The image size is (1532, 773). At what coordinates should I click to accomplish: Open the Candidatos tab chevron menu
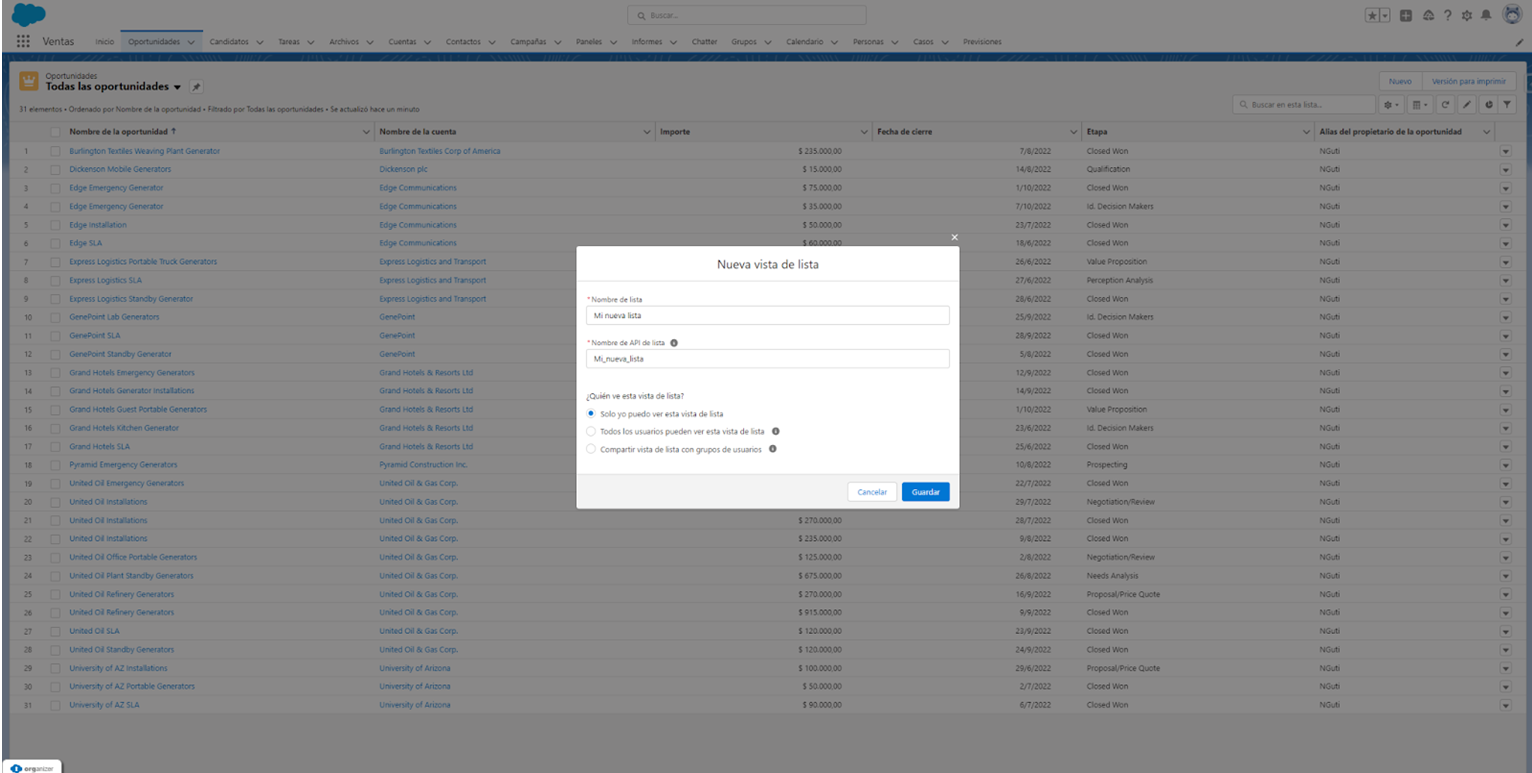point(260,42)
